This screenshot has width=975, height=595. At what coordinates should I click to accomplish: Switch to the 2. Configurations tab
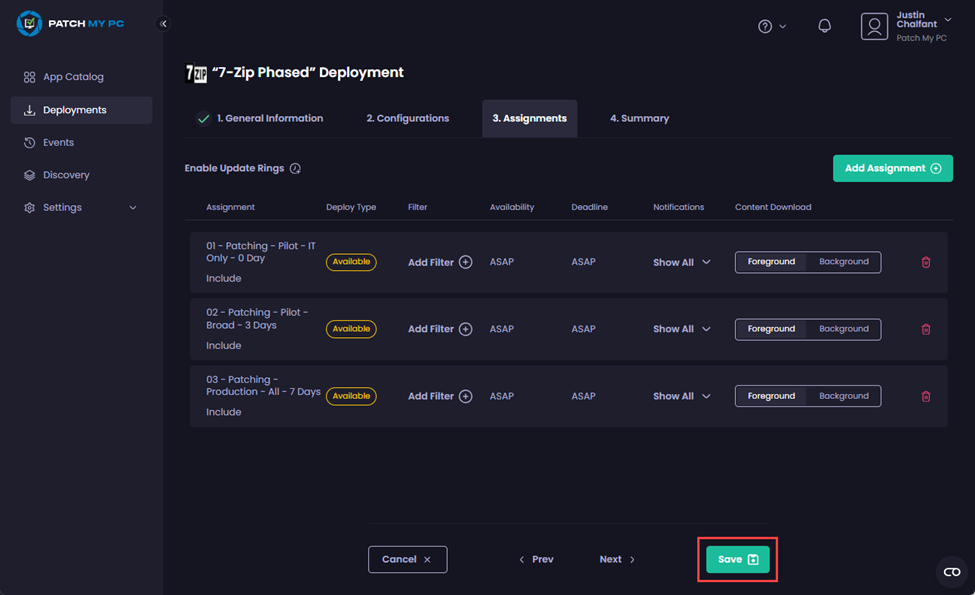pos(407,118)
